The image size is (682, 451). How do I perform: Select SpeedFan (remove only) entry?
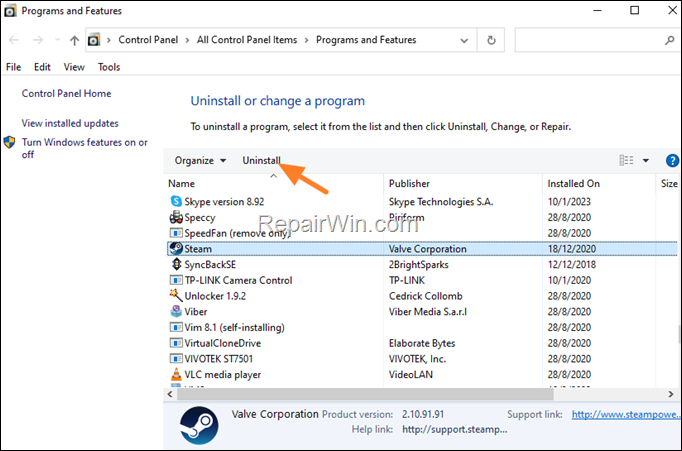click(237, 233)
